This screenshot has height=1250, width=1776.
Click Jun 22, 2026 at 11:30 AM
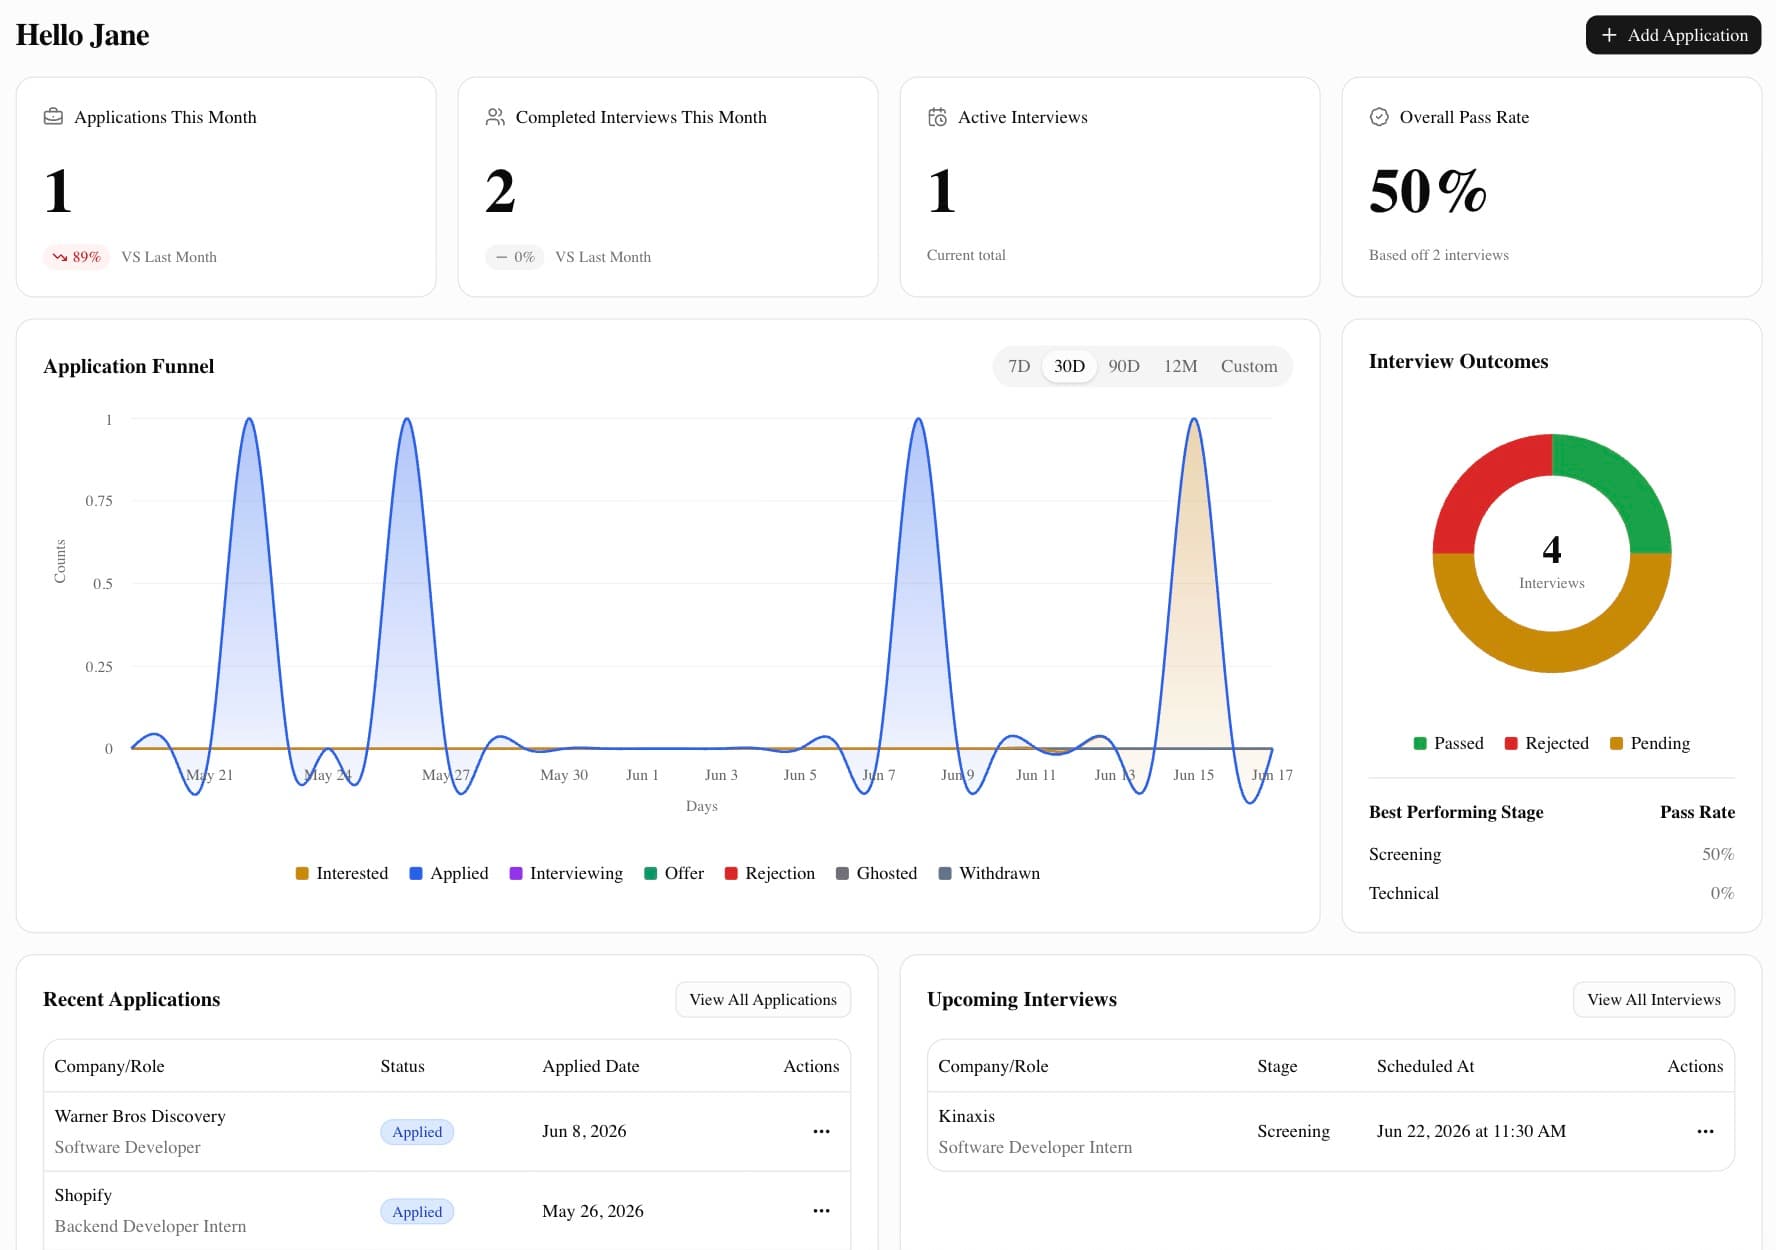pyautogui.click(x=1471, y=1131)
